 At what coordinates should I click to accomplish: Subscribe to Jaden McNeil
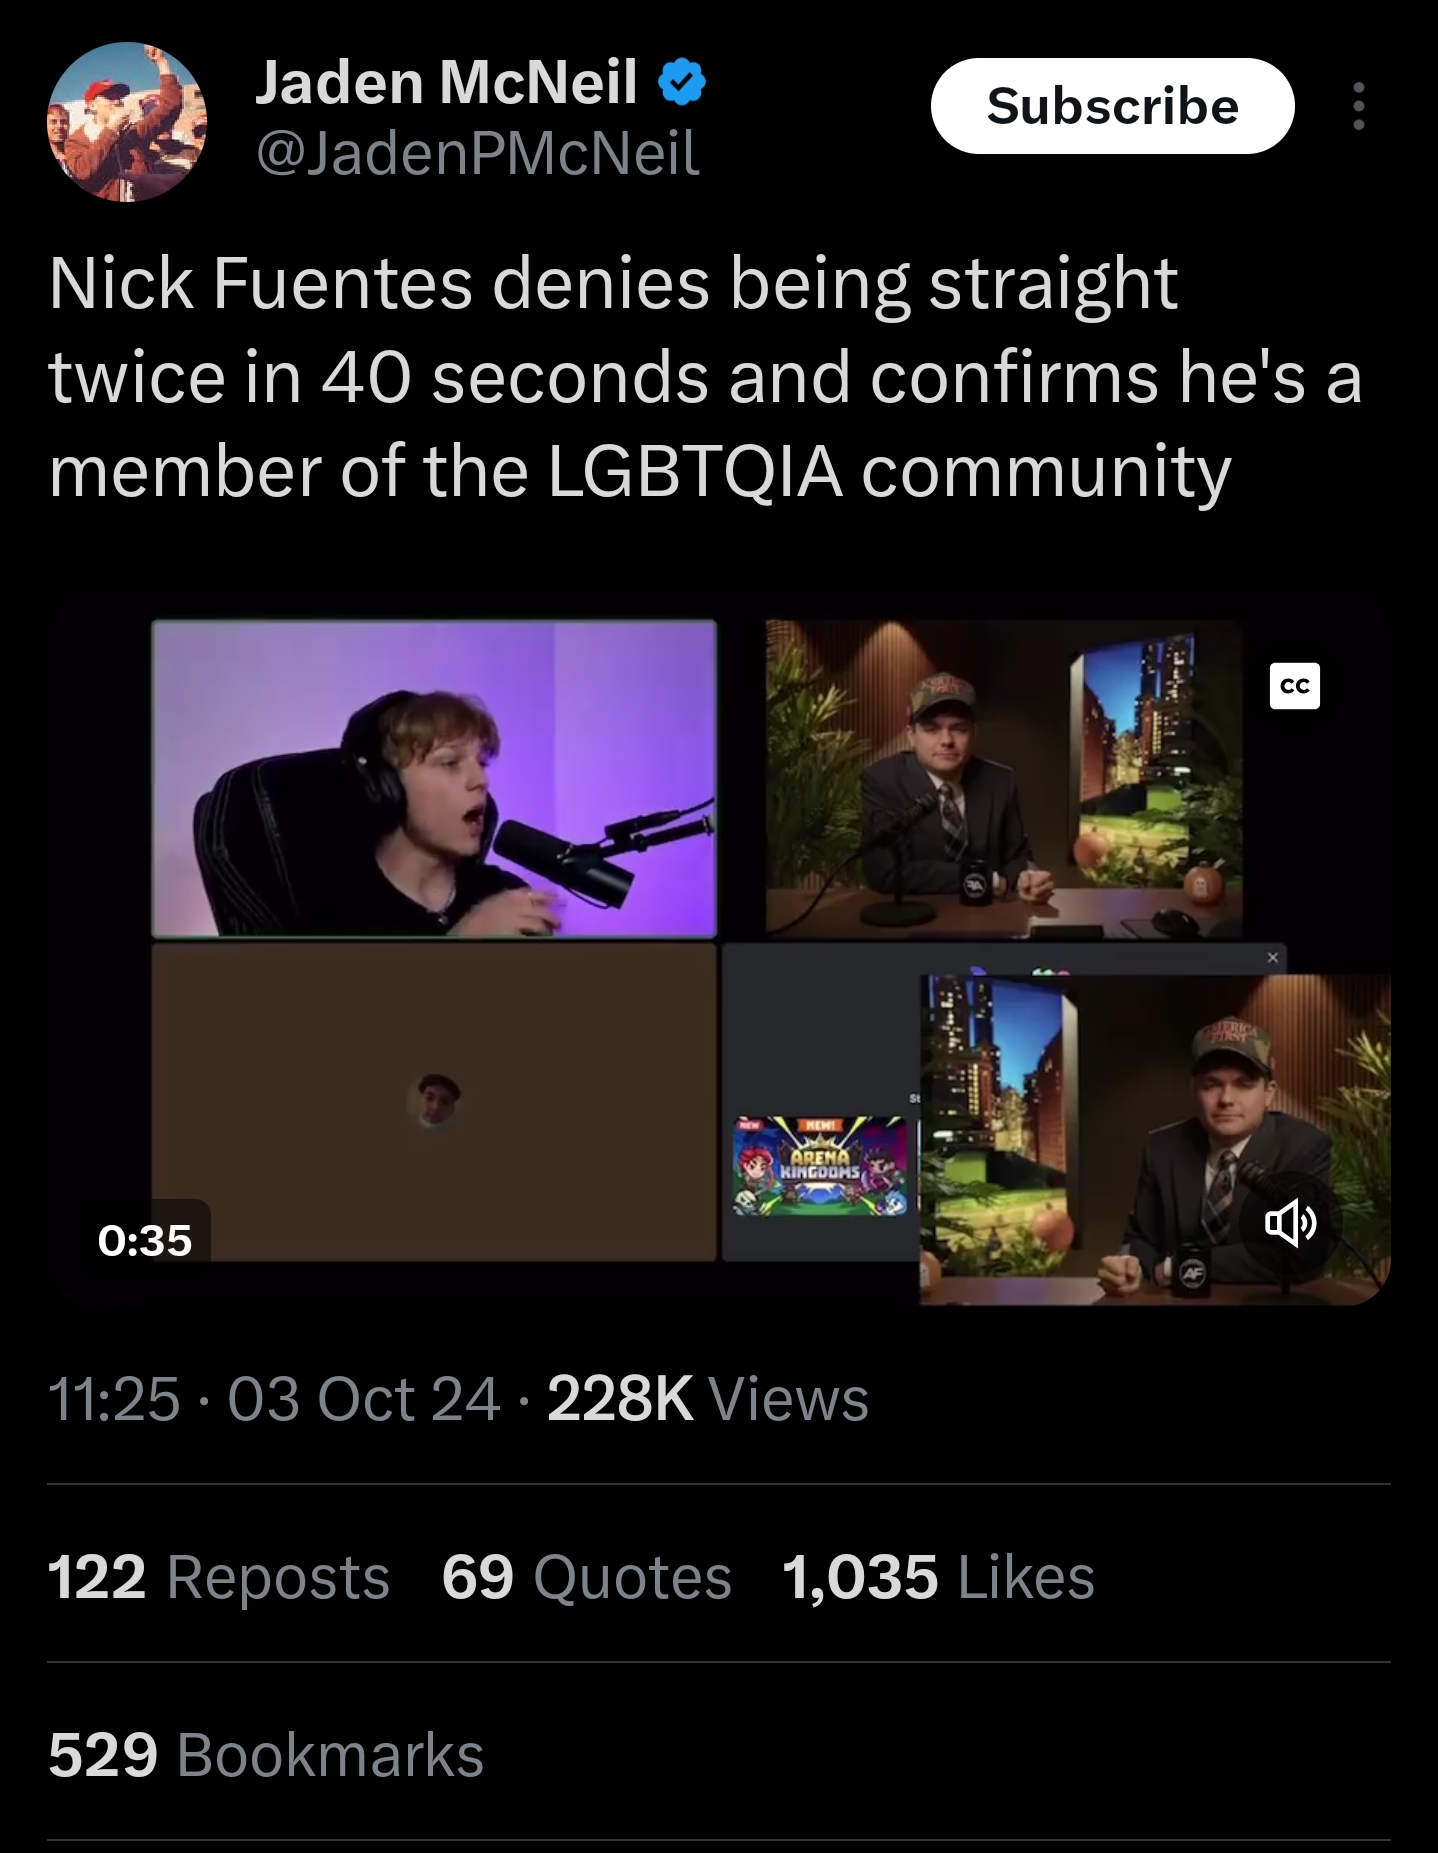tap(1112, 106)
